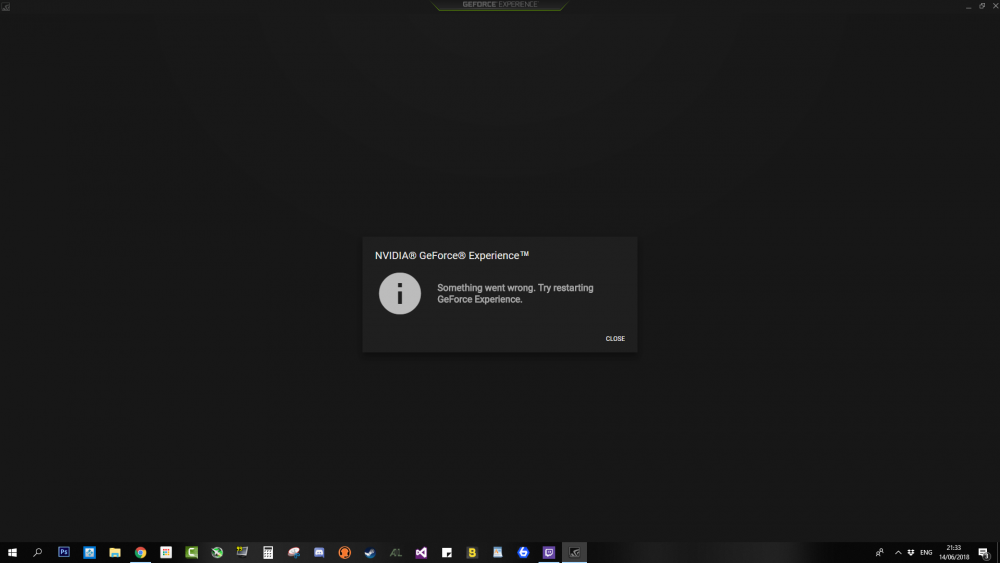
Task: Open the green Camtasia icon in the taskbar
Action: pyautogui.click(x=191, y=552)
